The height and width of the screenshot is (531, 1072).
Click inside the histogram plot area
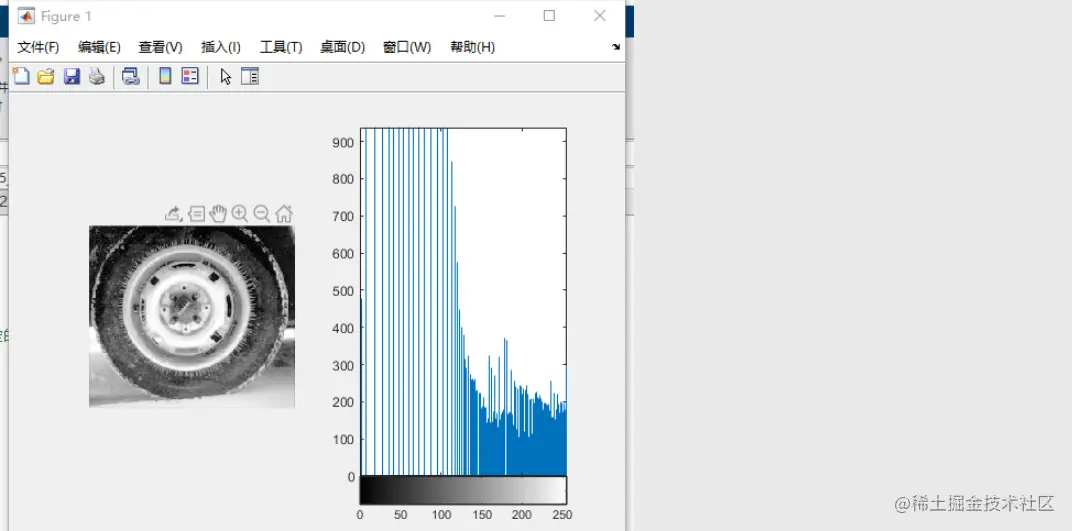click(463, 301)
